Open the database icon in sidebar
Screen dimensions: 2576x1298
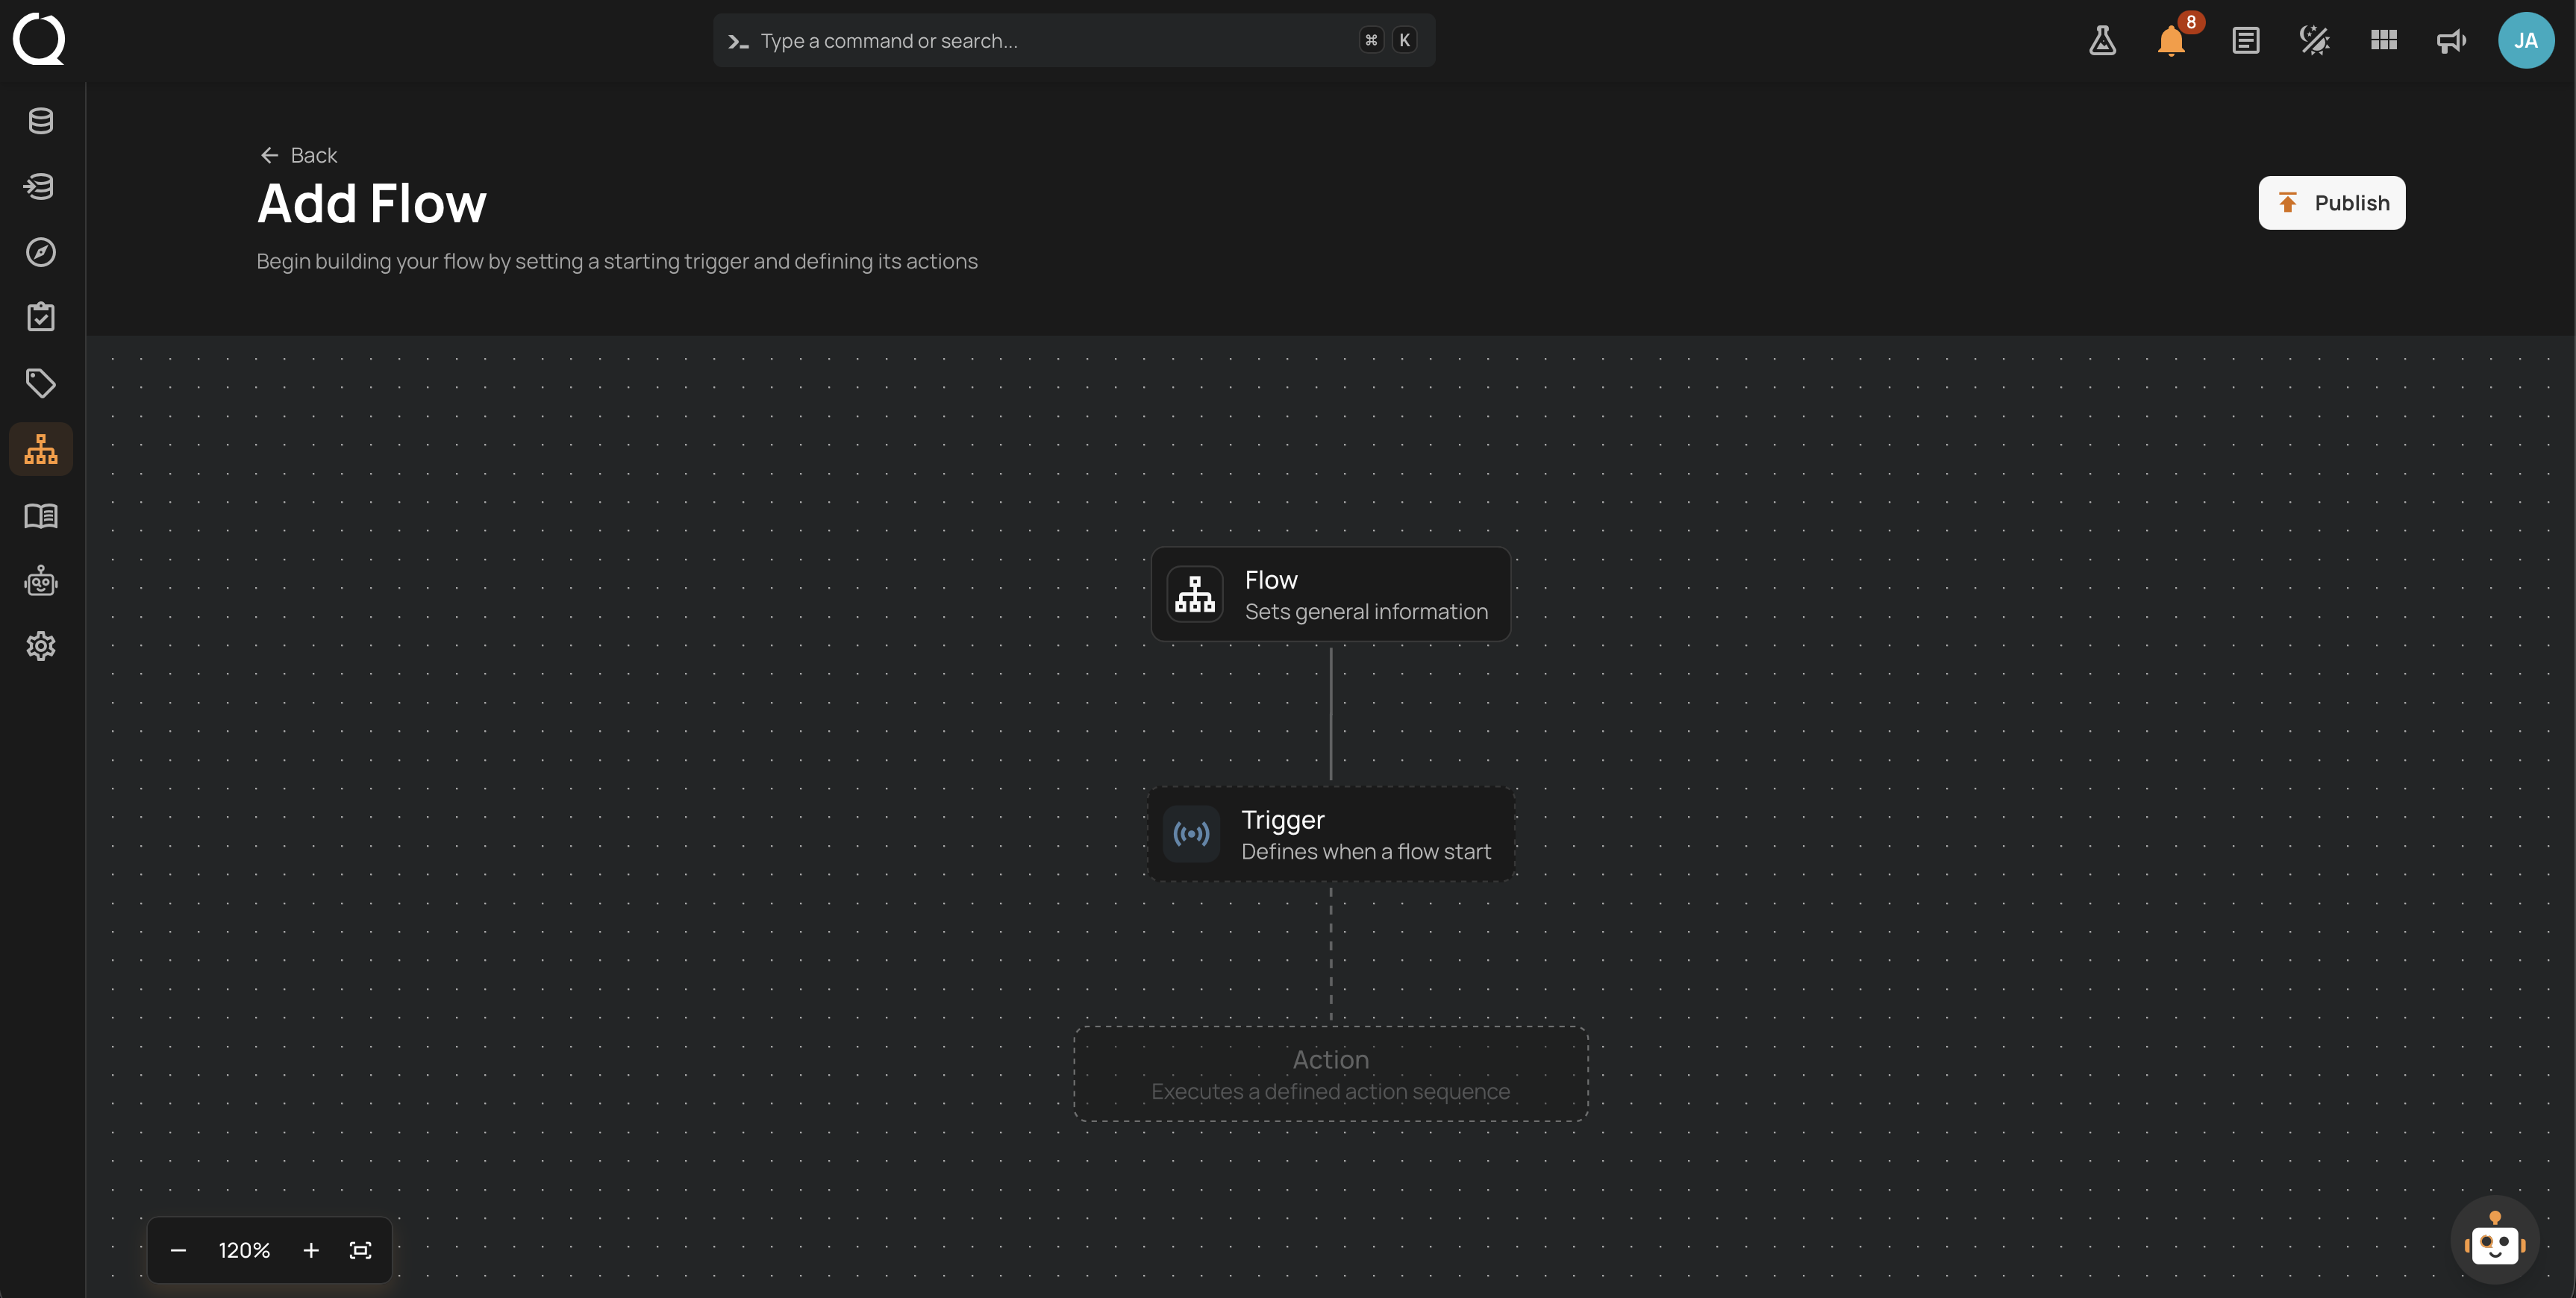(x=41, y=121)
